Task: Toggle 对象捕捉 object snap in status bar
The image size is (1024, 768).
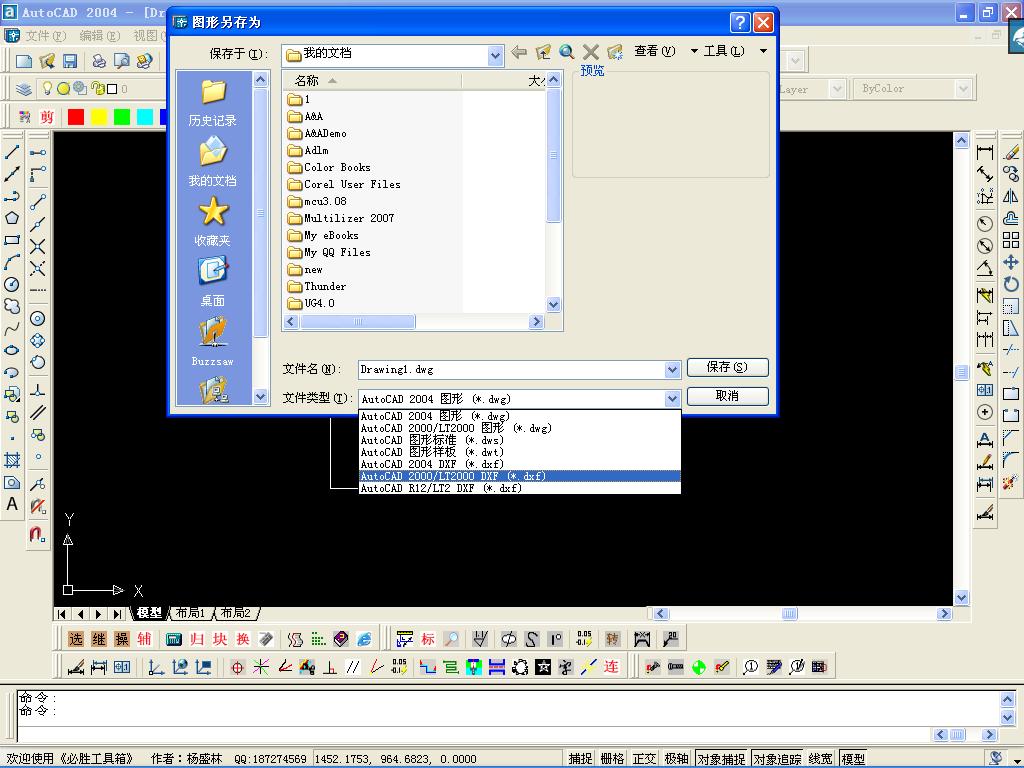Action: (721, 759)
